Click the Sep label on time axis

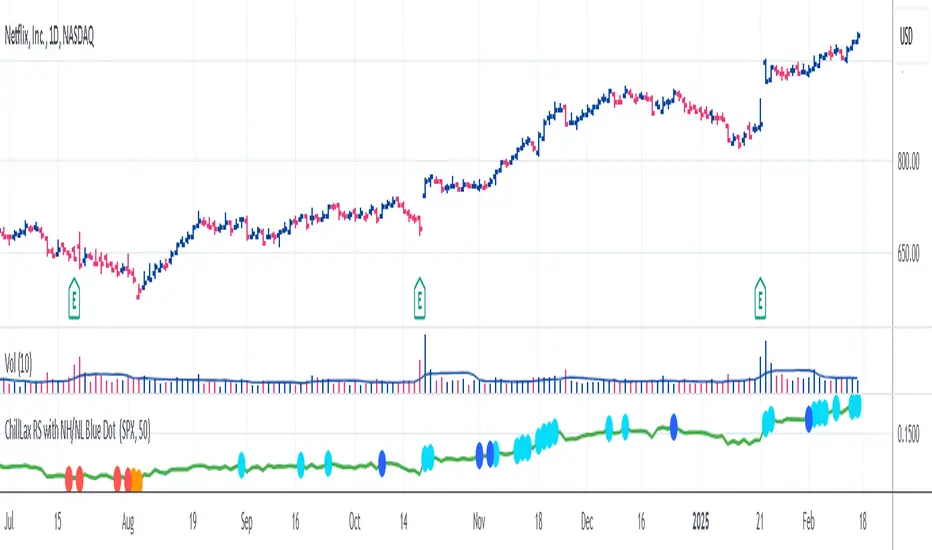[x=246, y=522]
